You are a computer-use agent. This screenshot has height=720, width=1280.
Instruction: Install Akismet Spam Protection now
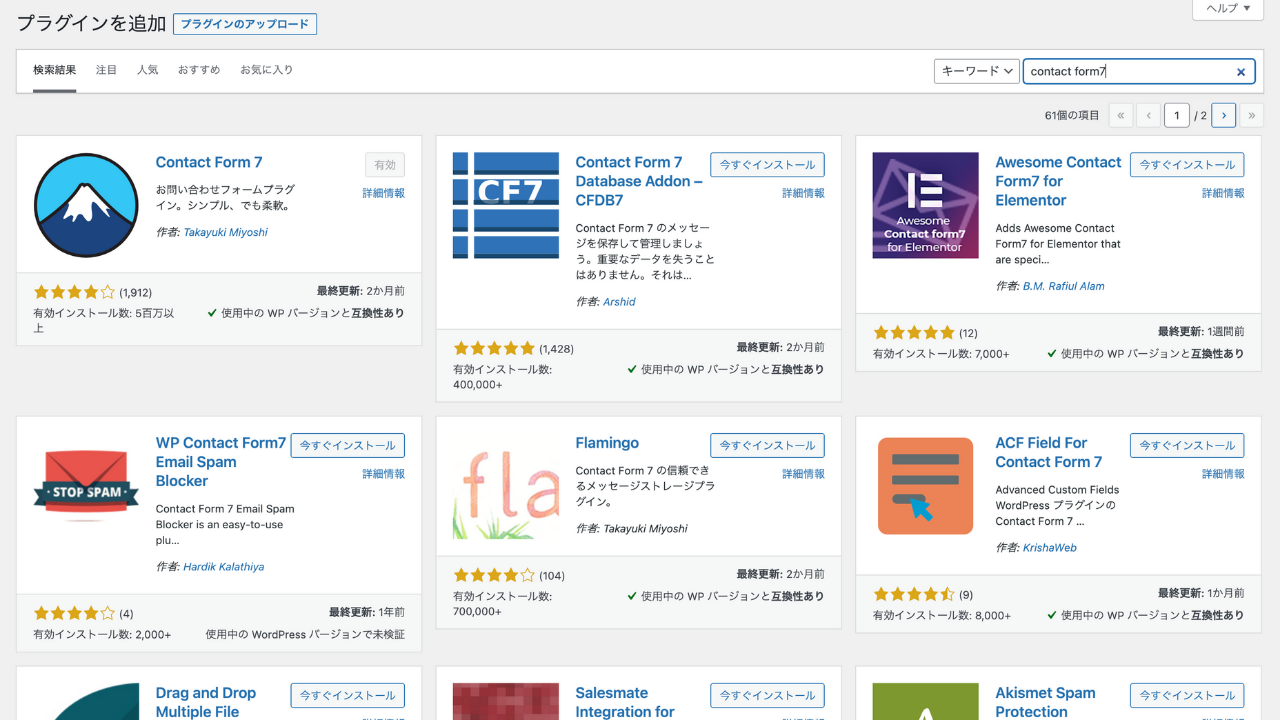1187,696
